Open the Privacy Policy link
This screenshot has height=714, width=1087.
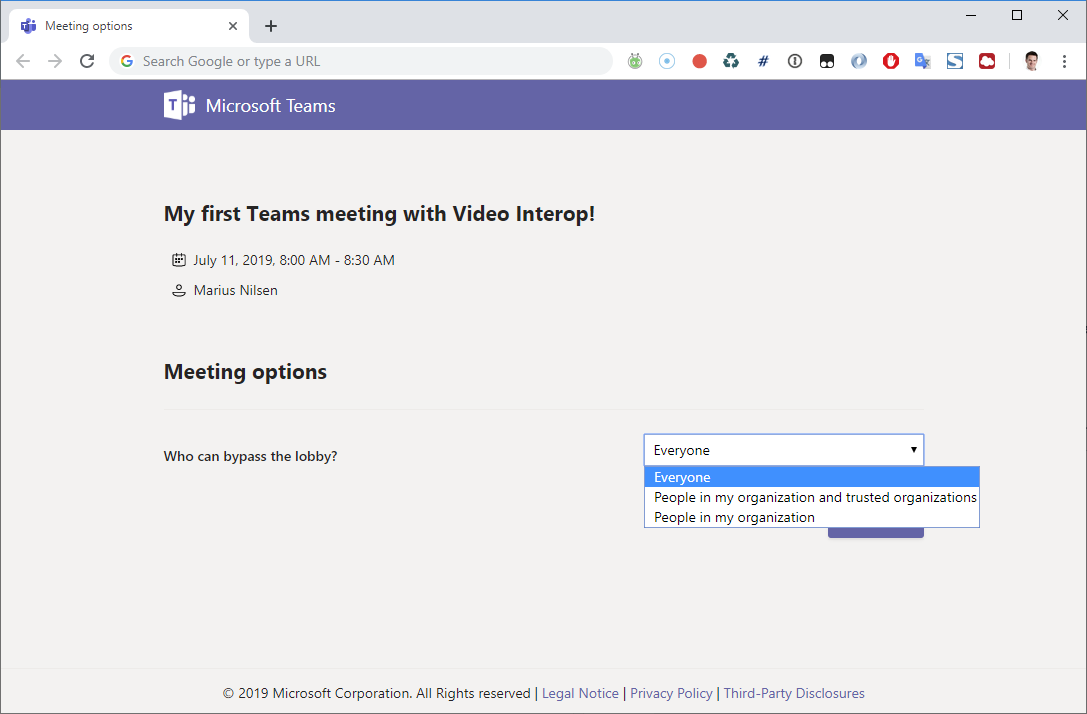pyautogui.click(x=671, y=693)
